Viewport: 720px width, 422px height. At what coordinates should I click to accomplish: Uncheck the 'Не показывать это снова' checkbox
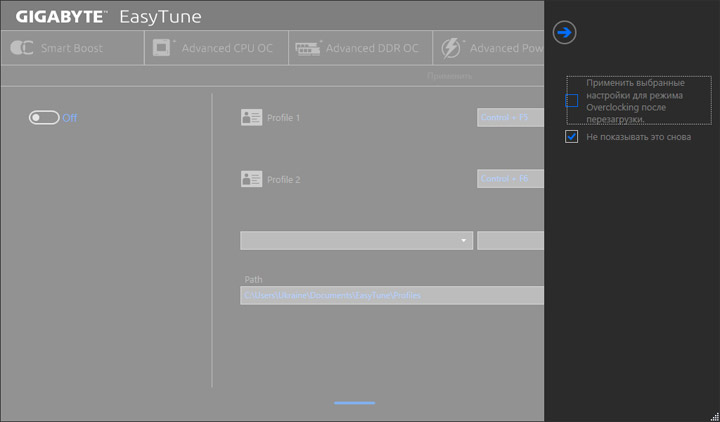point(572,136)
